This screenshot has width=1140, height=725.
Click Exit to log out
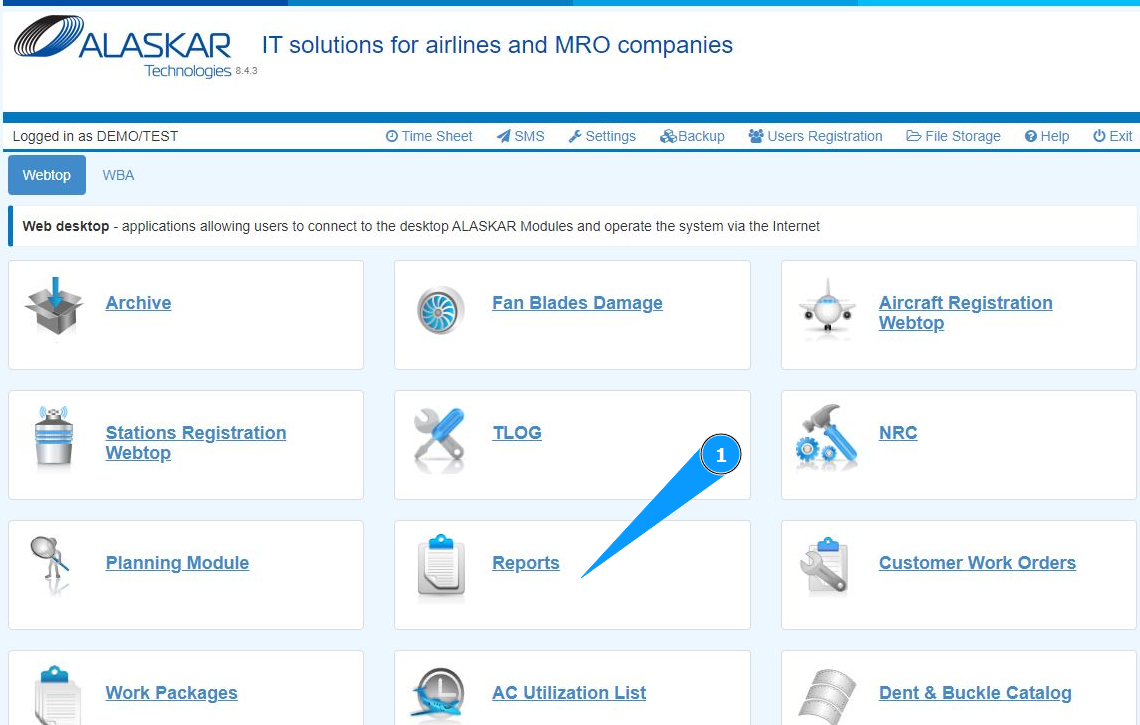[x=1112, y=136]
